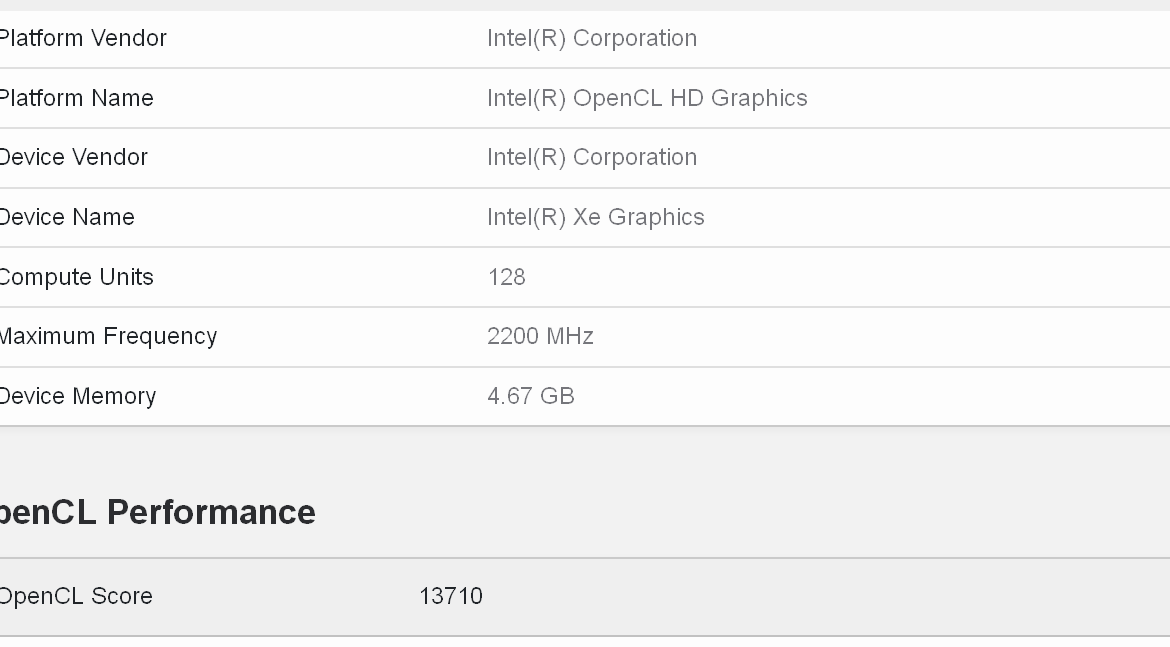This screenshot has height=647, width=1170.
Task: Click the Compute Units label
Action: (76, 277)
